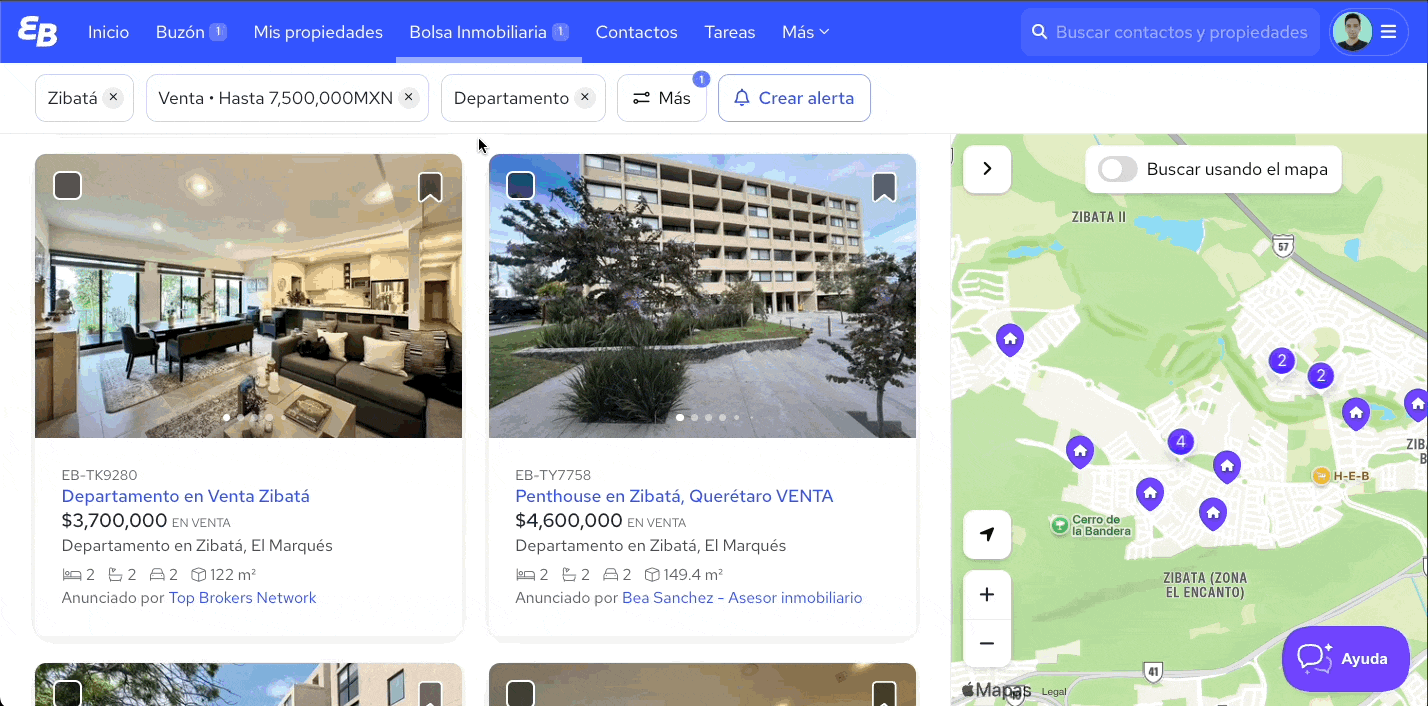Open Top Brokers Network advertiser link
The image size is (1428, 706).
tap(242, 598)
